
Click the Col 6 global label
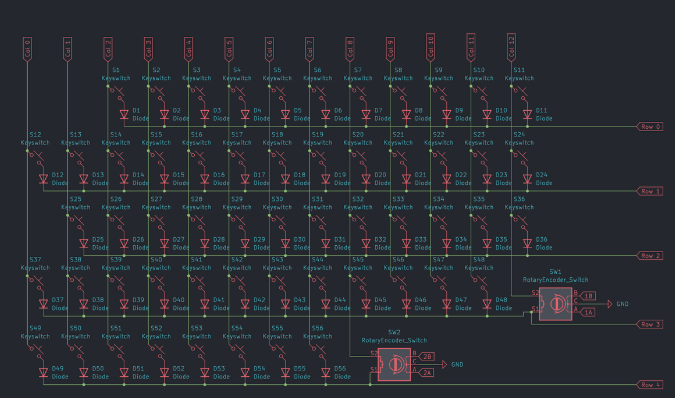269,49
